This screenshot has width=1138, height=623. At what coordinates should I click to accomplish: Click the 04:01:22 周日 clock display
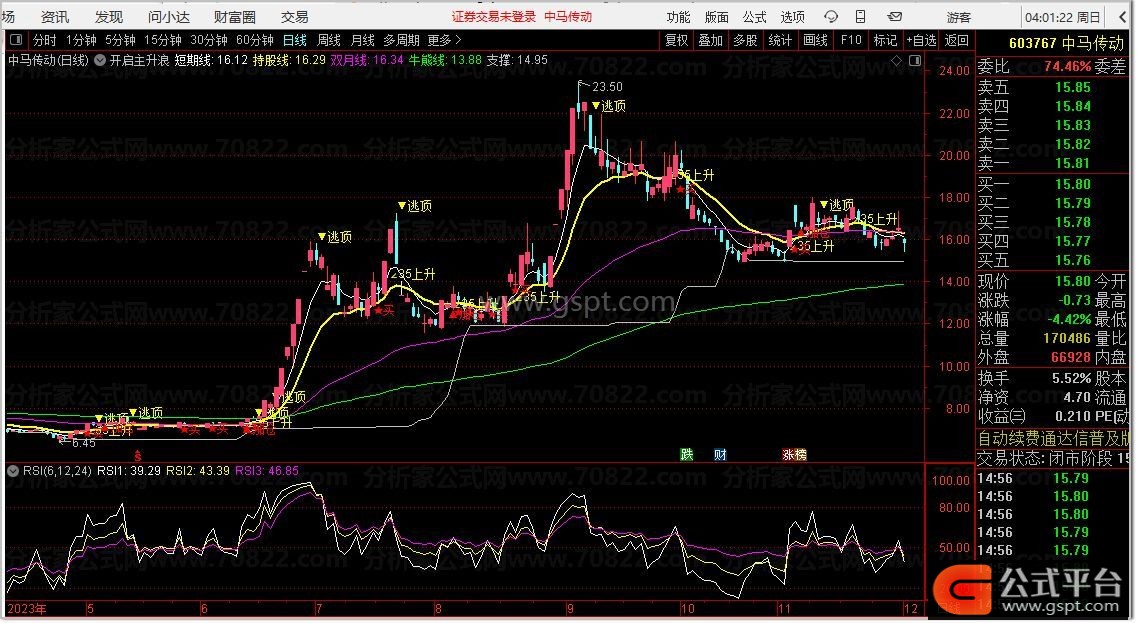[x=1063, y=17]
